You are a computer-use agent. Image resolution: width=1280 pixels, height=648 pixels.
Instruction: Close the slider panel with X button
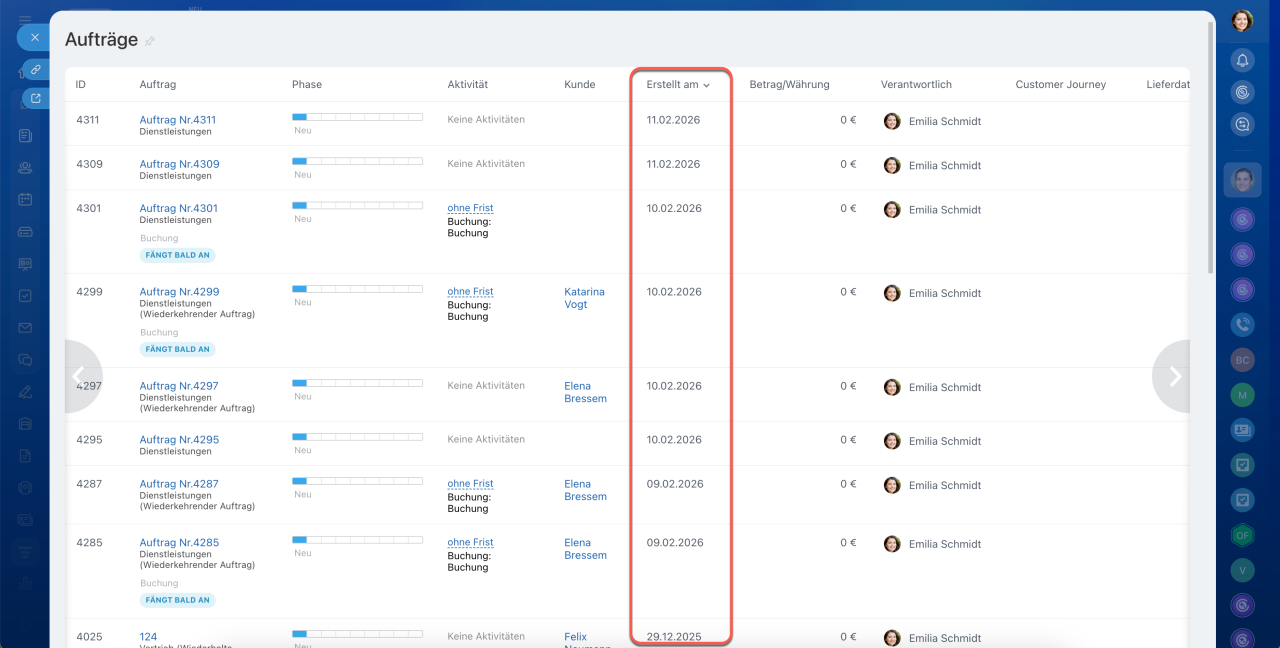click(x=34, y=37)
